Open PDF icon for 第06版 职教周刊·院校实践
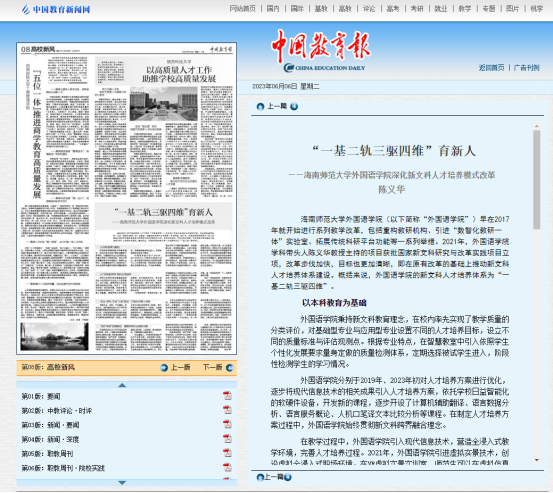The image size is (553, 493). pyautogui.click(x=227, y=468)
